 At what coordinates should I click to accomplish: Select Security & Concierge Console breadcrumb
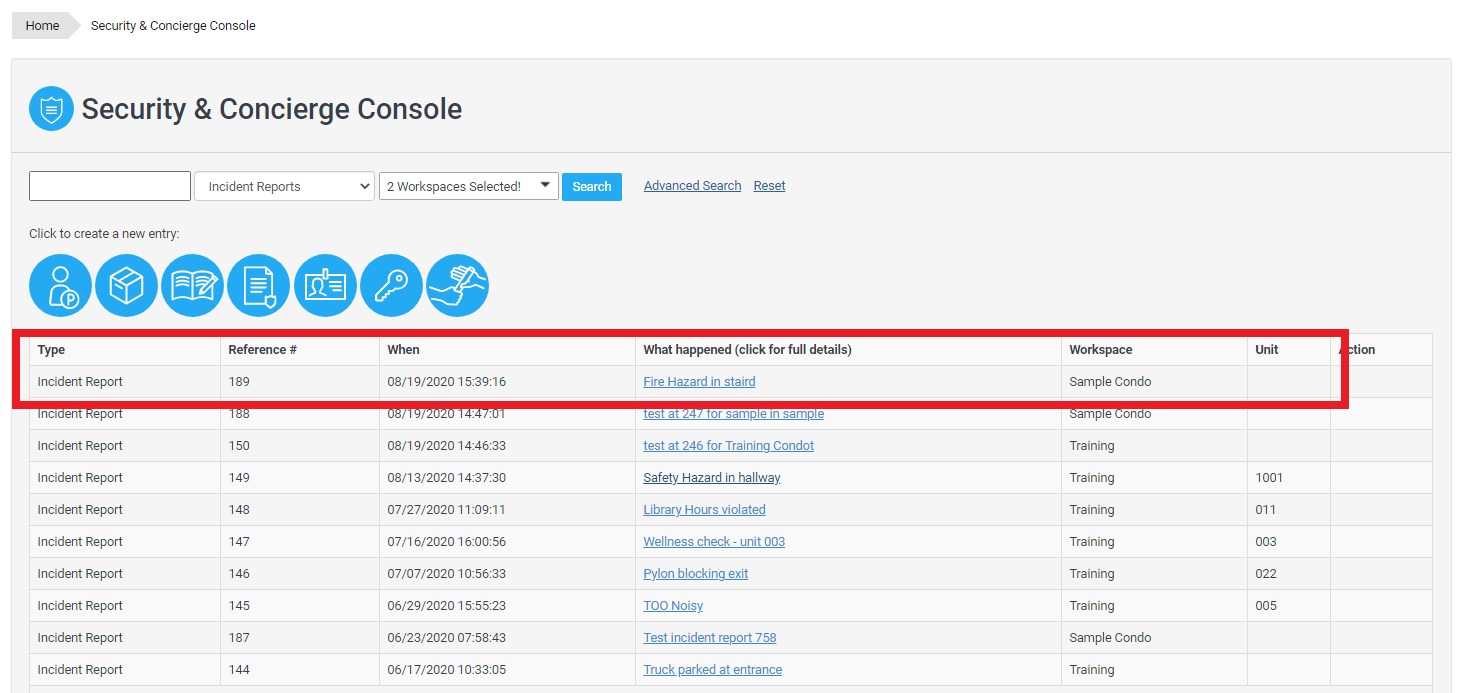[x=173, y=26]
